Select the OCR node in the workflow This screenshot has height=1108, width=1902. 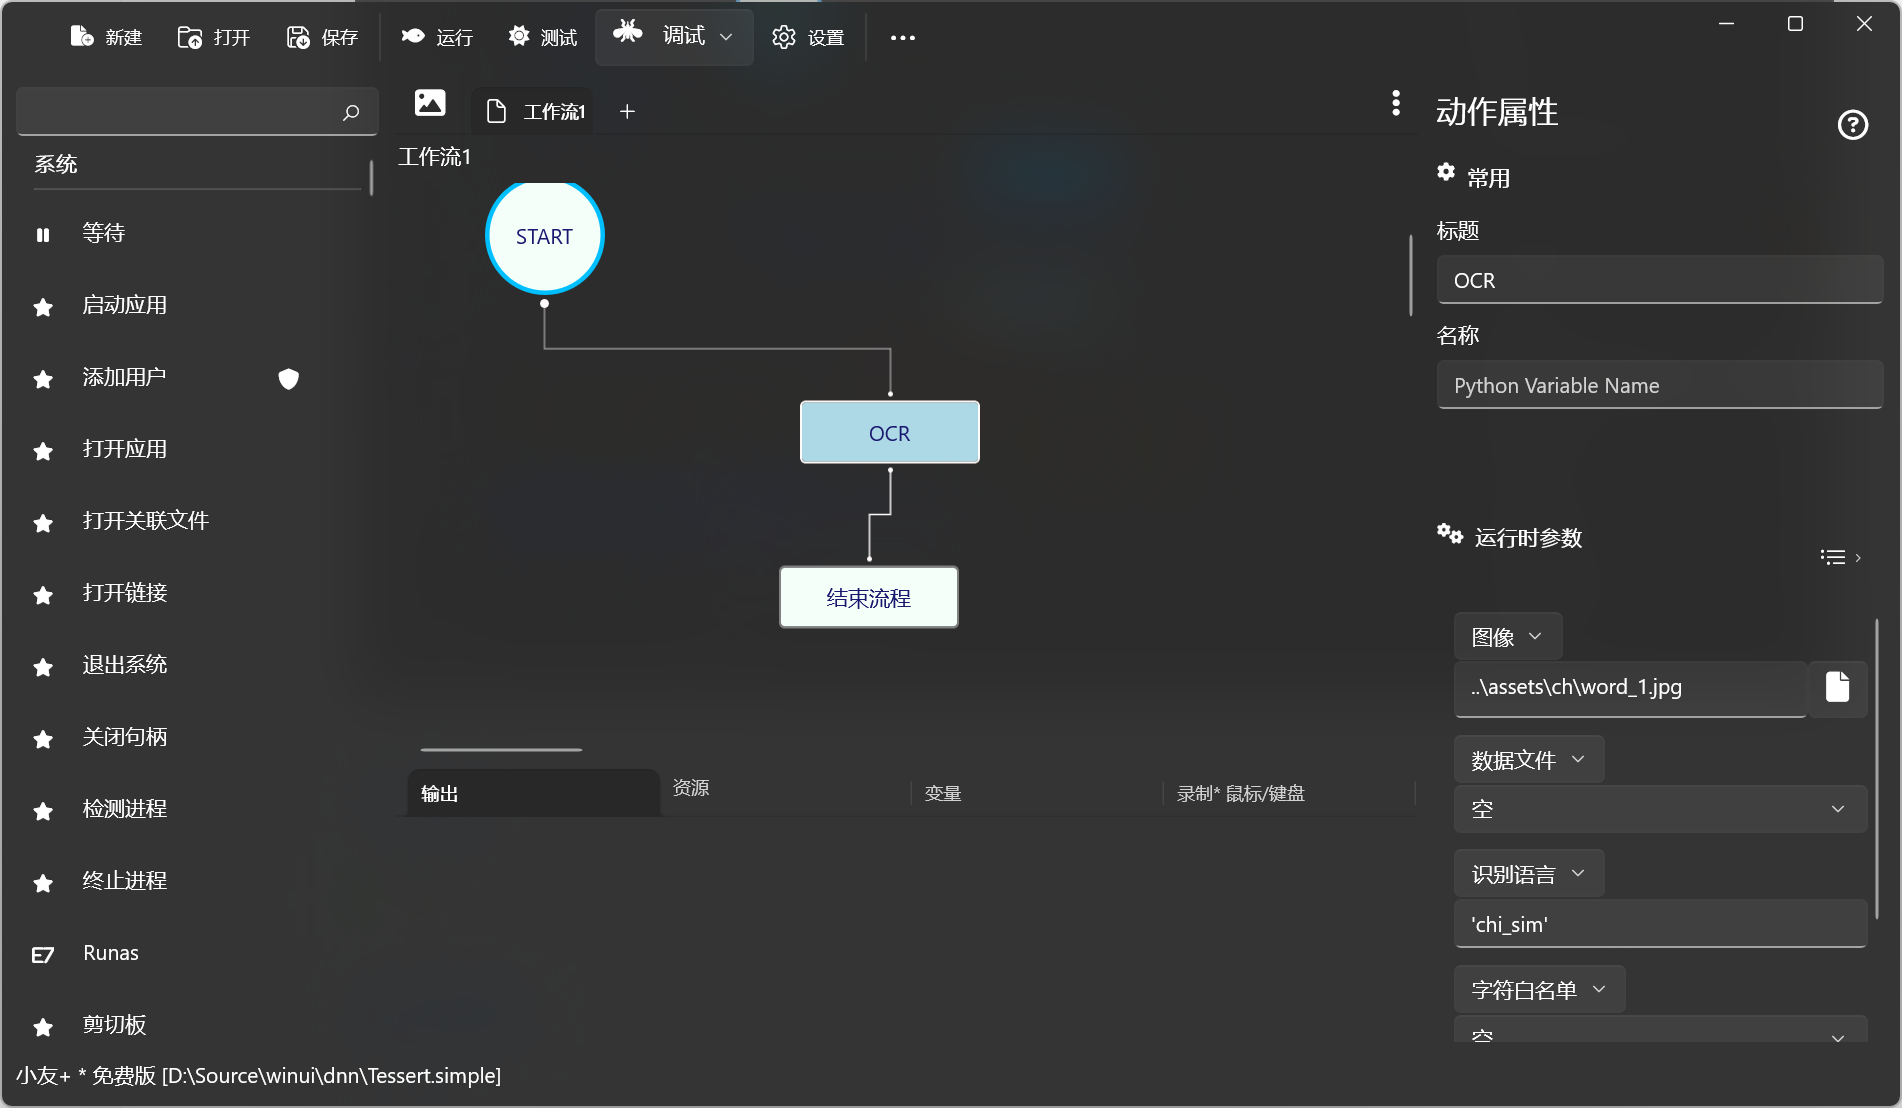pyautogui.click(x=889, y=433)
